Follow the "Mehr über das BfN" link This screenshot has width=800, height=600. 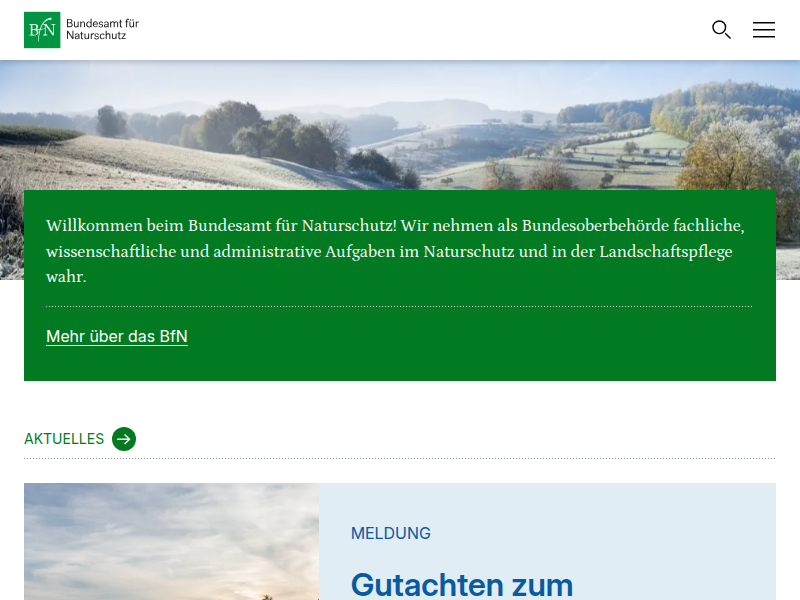tap(117, 337)
